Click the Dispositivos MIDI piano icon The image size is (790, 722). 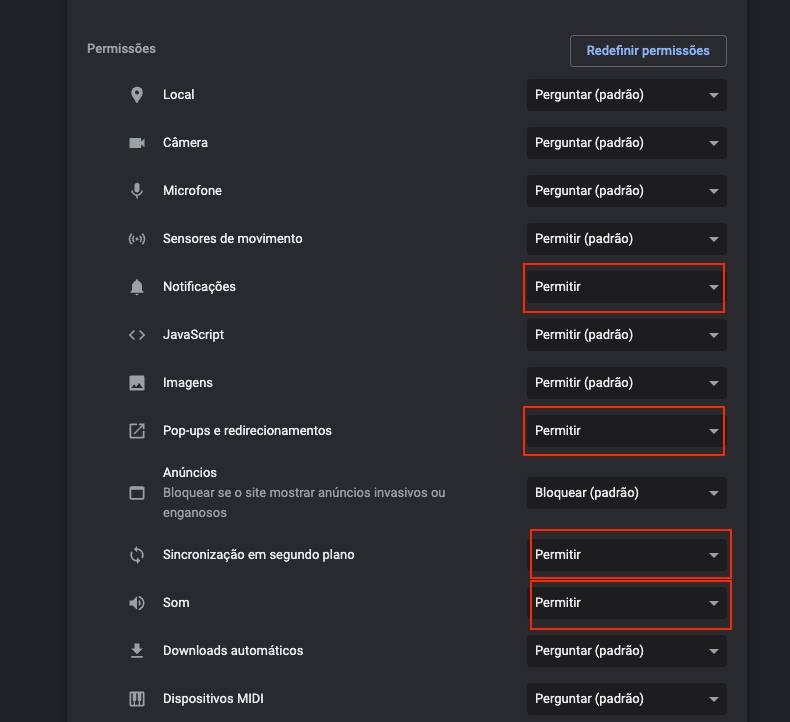(x=137, y=699)
